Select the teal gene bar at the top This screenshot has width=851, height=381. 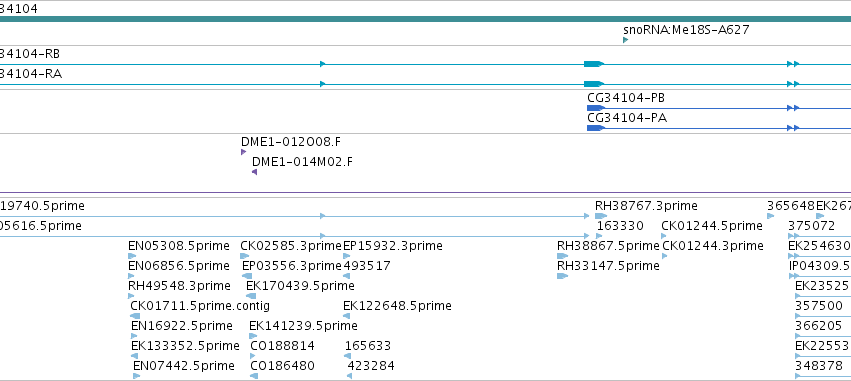[426, 19]
